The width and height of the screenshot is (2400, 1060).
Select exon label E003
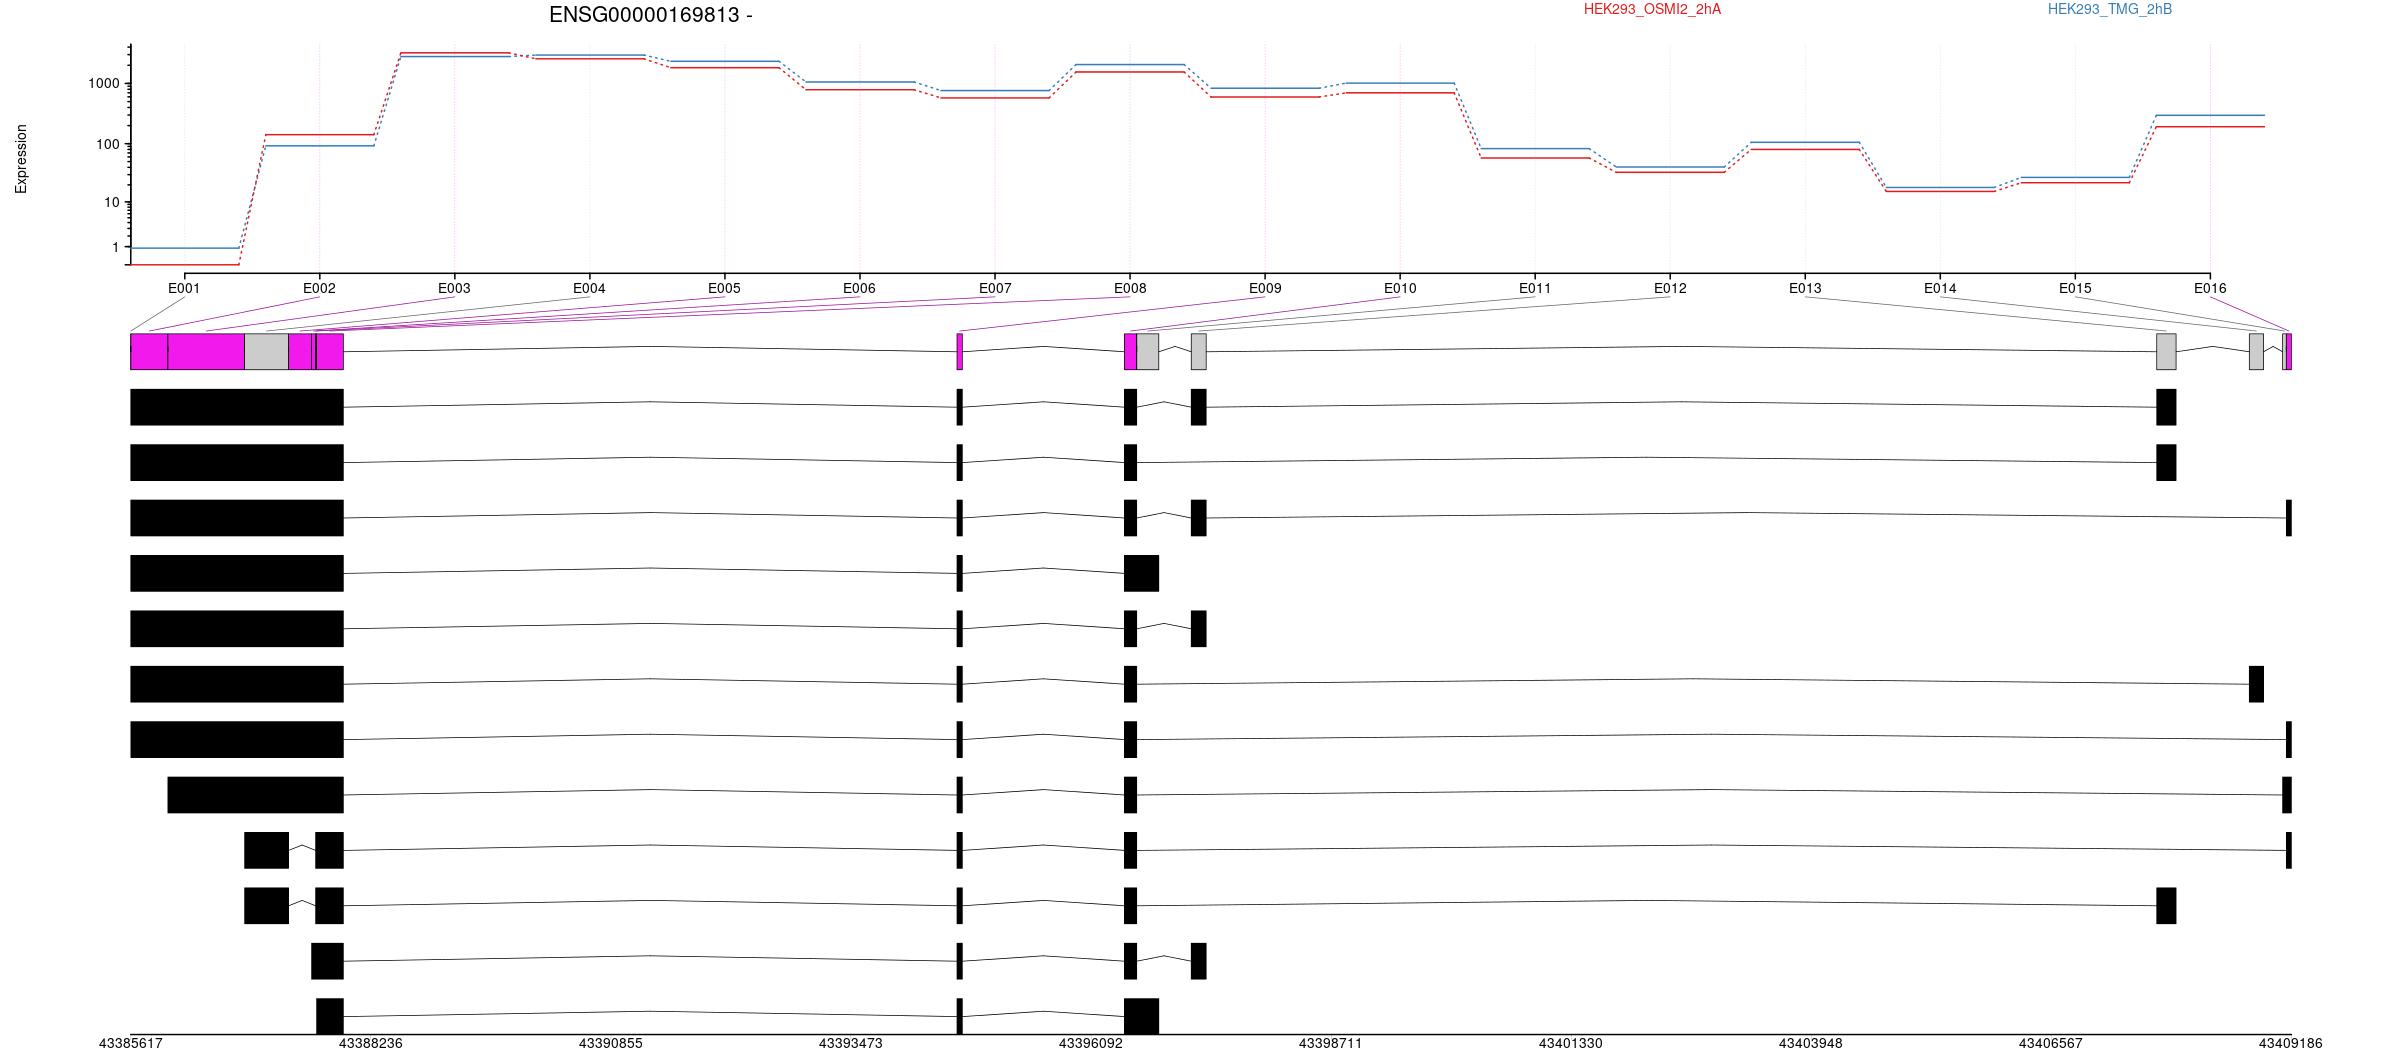(x=454, y=288)
